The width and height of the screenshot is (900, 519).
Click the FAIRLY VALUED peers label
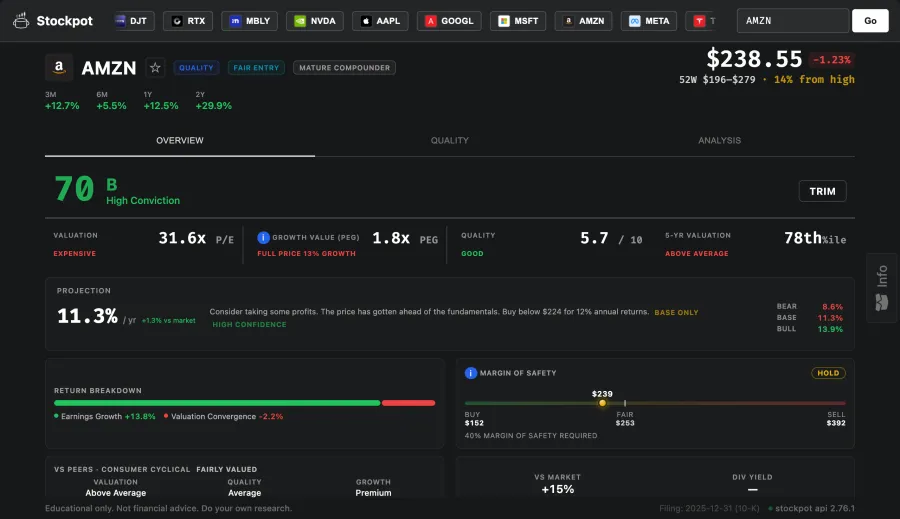(x=227, y=470)
